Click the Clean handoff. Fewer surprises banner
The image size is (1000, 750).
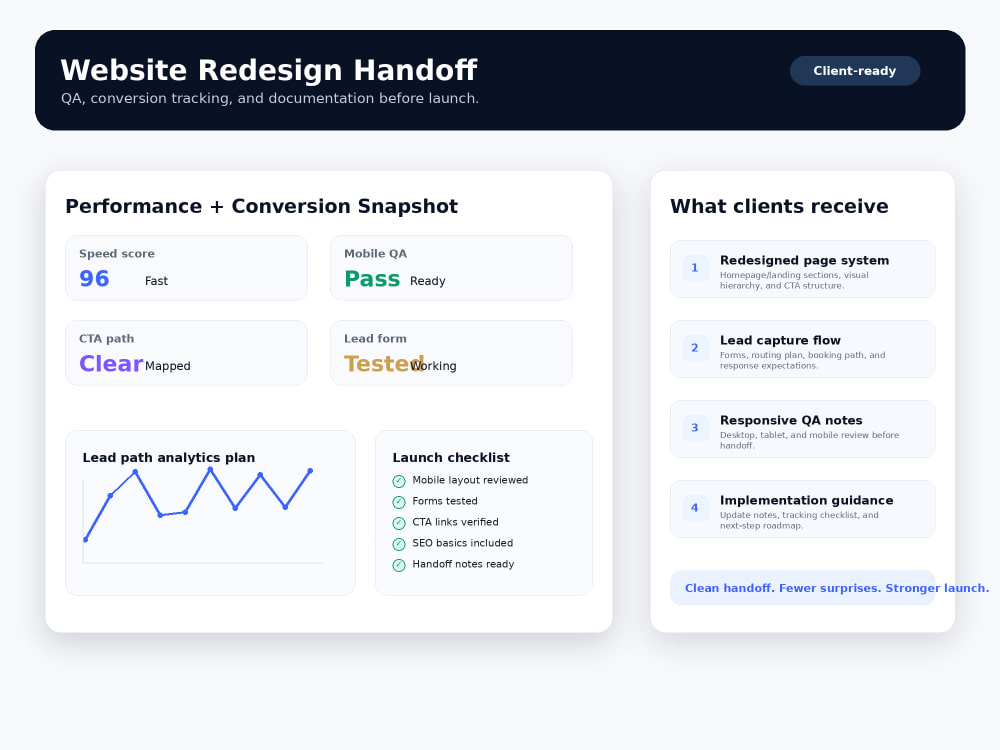point(802,588)
